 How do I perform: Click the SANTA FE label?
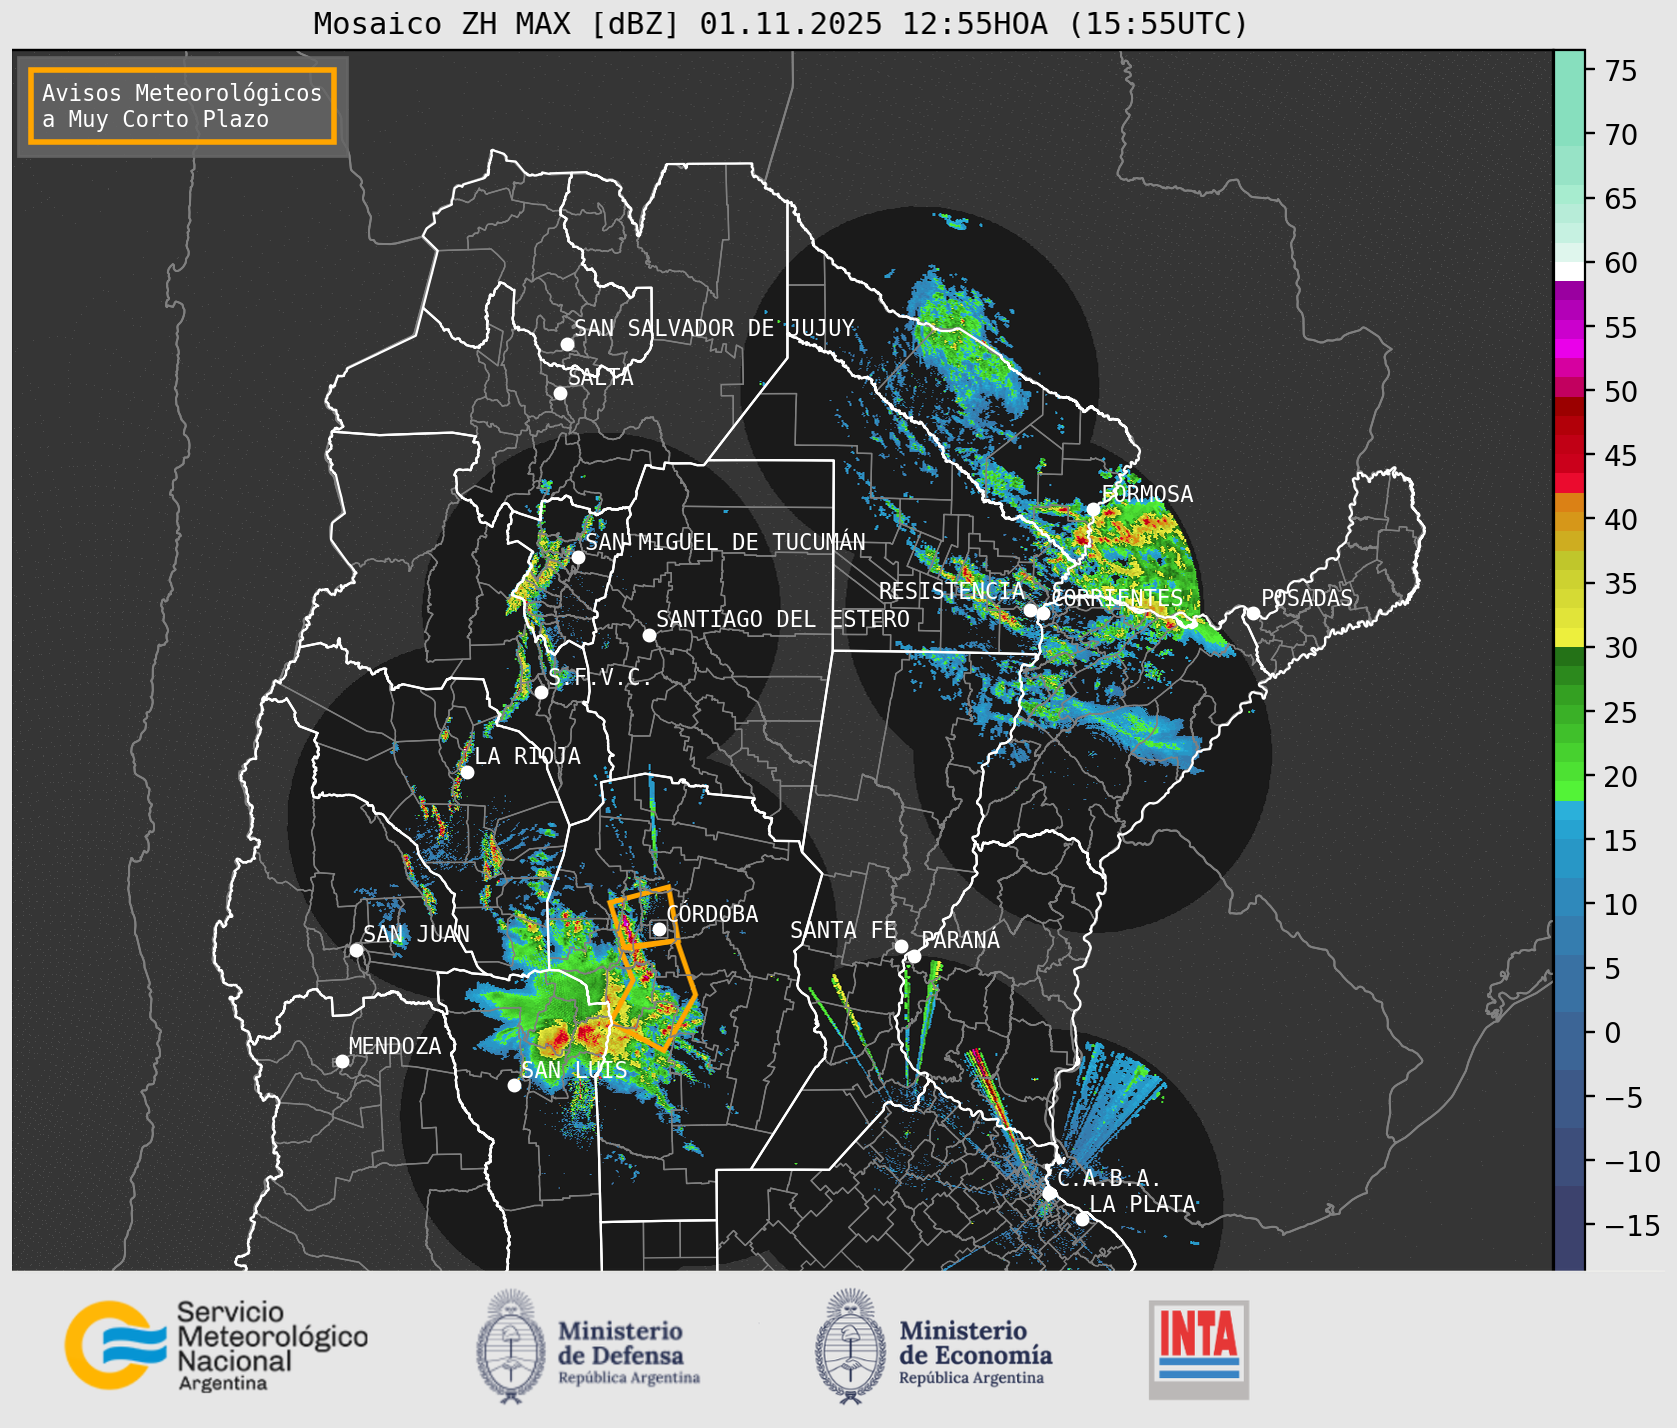click(843, 930)
